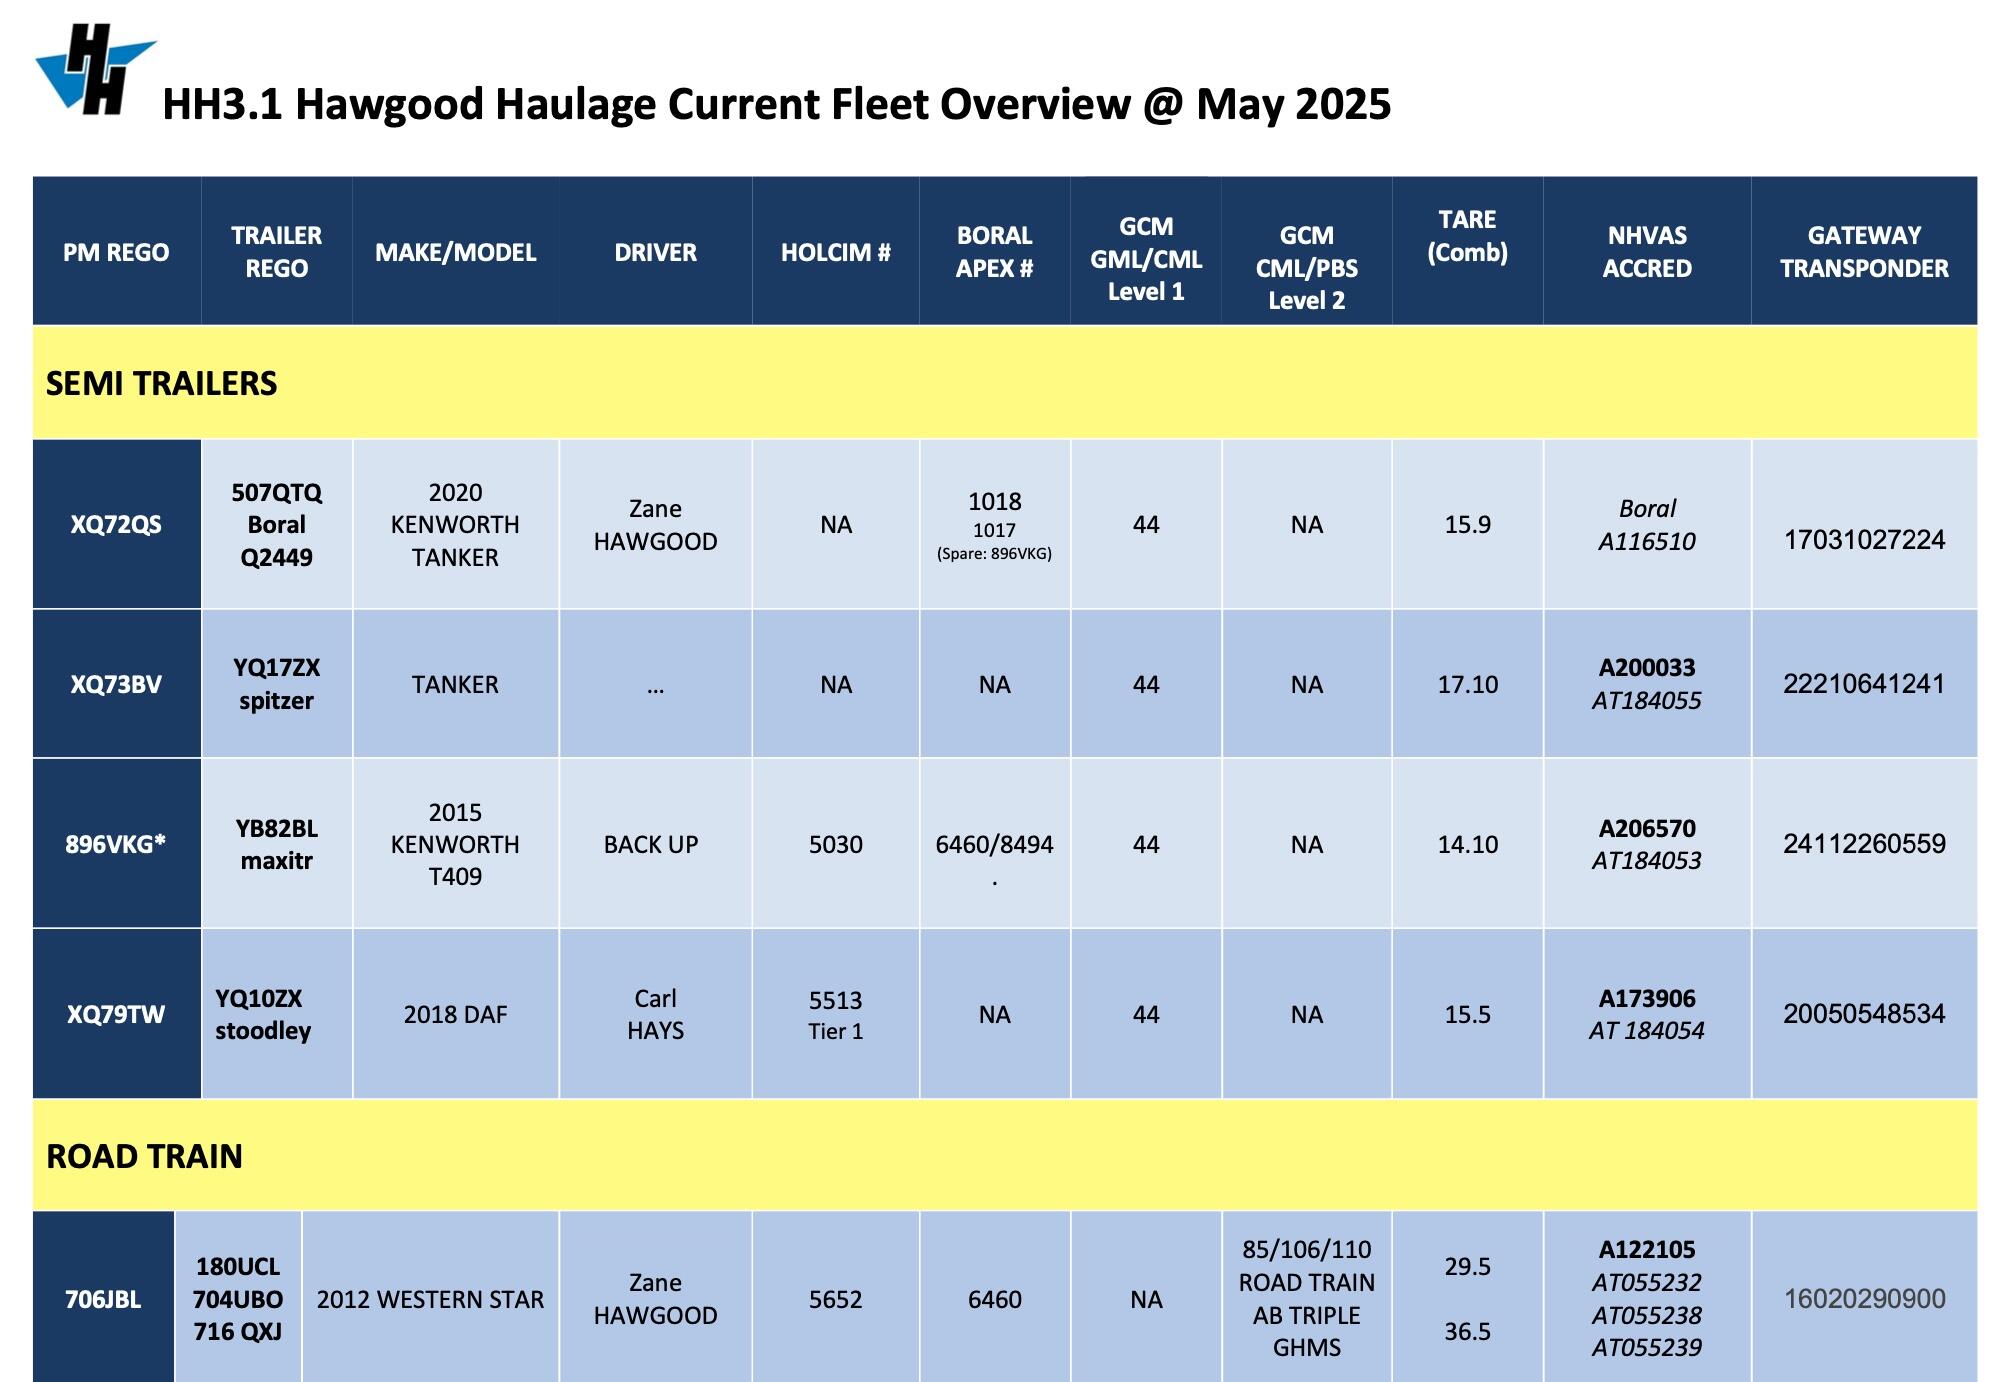The width and height of the screenshot is (2010, 1382).
Task: Click the XQ72QS rego cell
Action: click(x=116, y=524)
